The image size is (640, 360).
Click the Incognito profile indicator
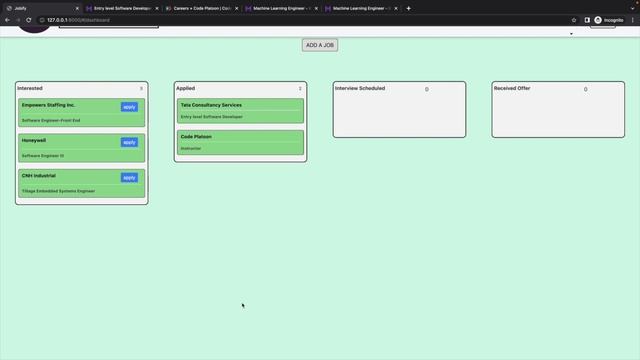[x=609, y=20]
